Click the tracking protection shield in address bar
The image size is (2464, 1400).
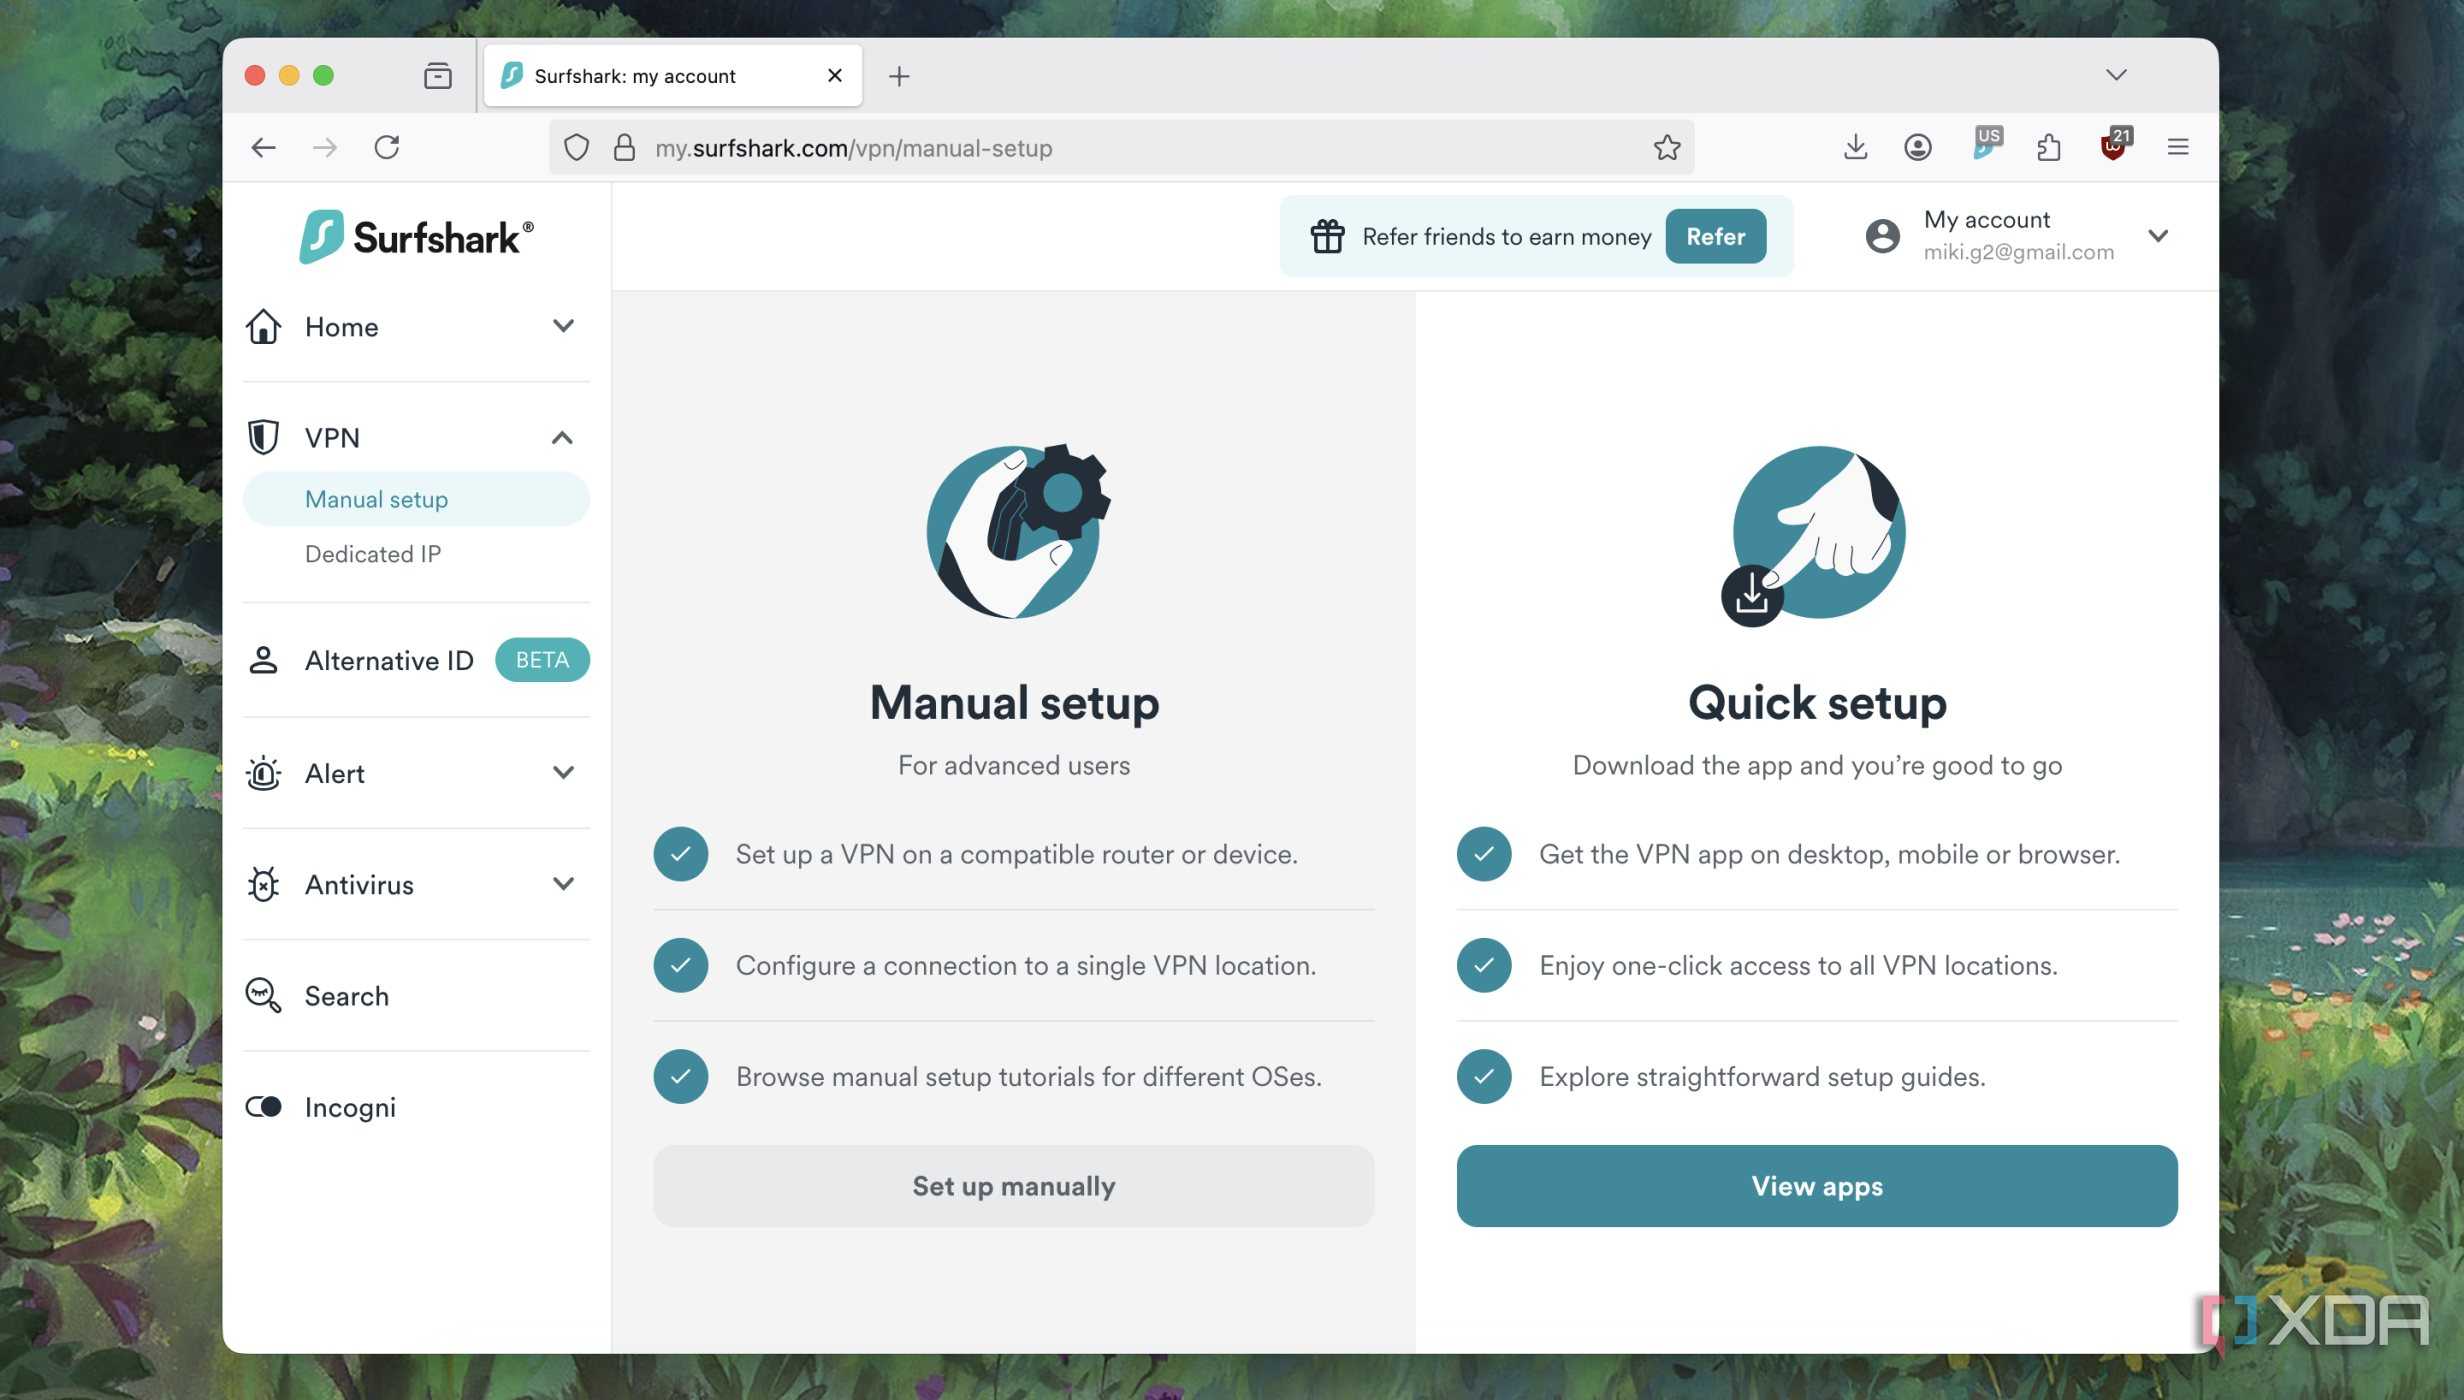(577, 148)
